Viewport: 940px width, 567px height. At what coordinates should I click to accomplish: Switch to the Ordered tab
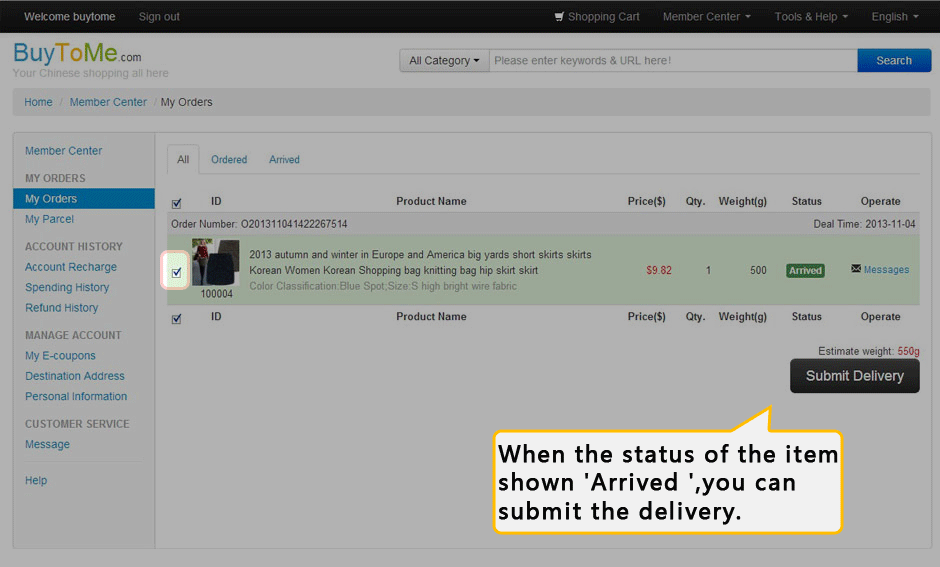[x=229, y=160]
